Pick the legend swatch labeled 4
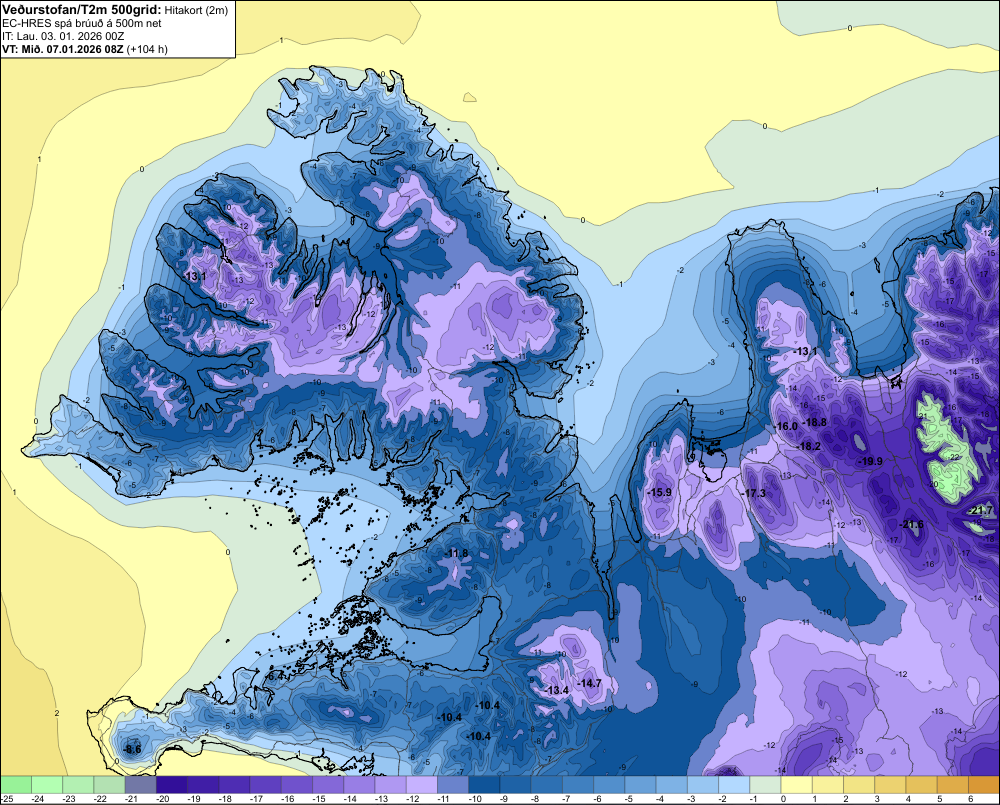The width and height of the screenshot is (1000, 805). pyautogui.click(x=922, y=784)
